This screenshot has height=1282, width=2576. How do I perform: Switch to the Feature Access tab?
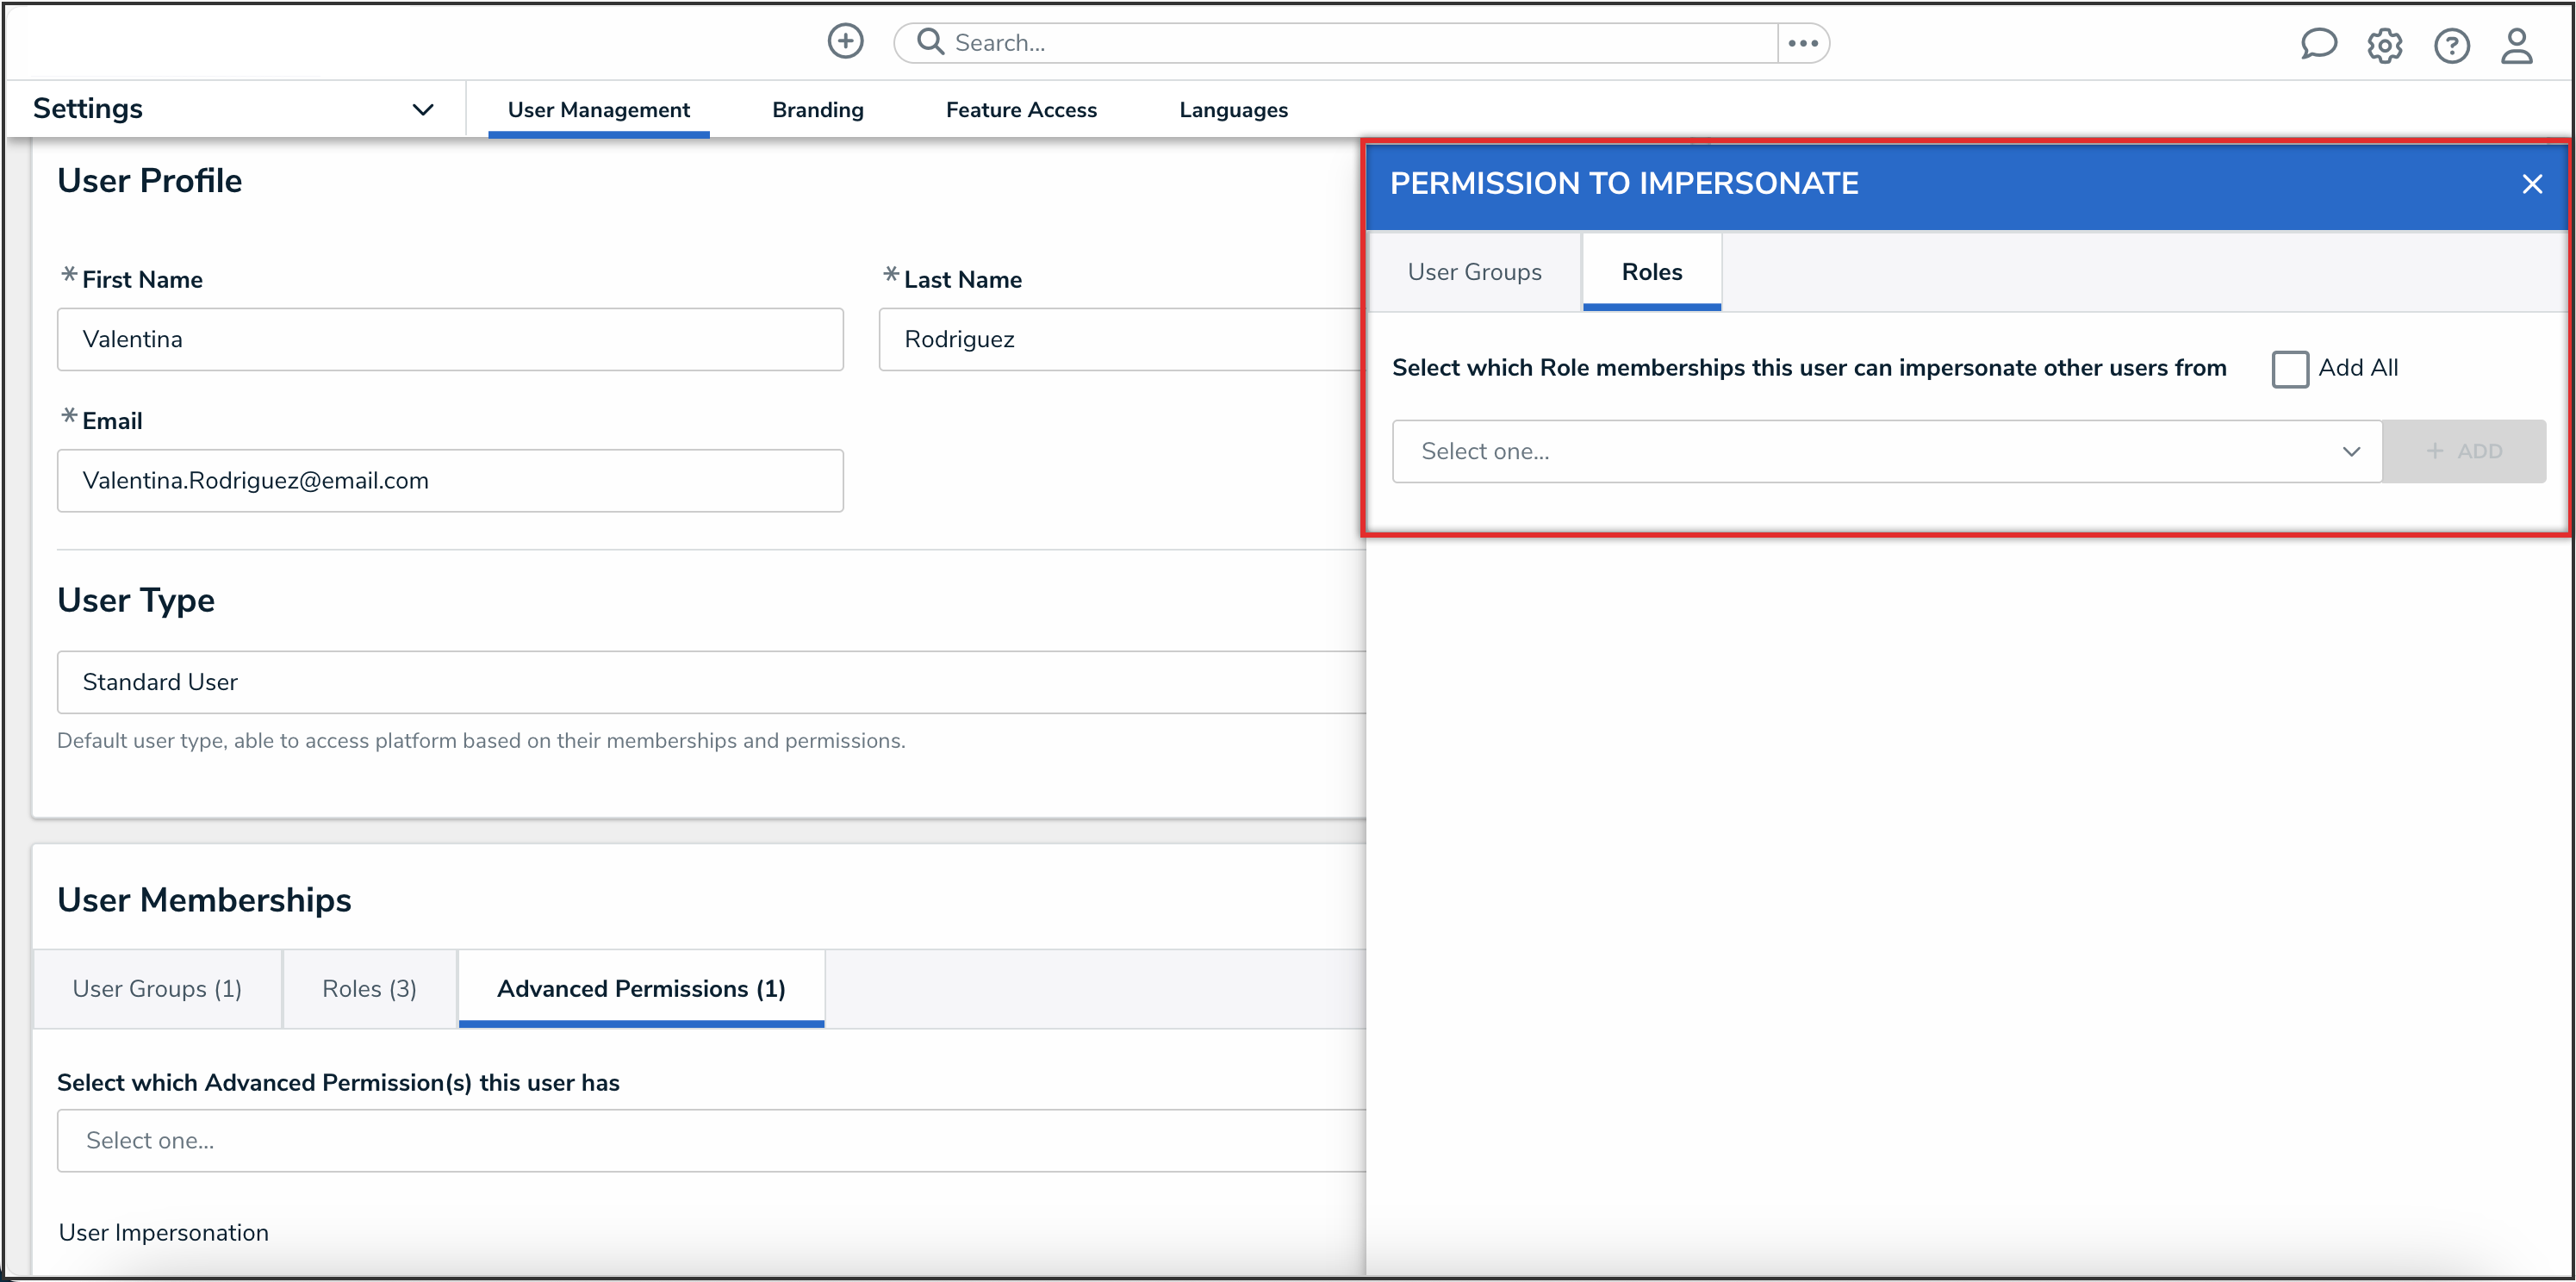tap(1020, 110)
